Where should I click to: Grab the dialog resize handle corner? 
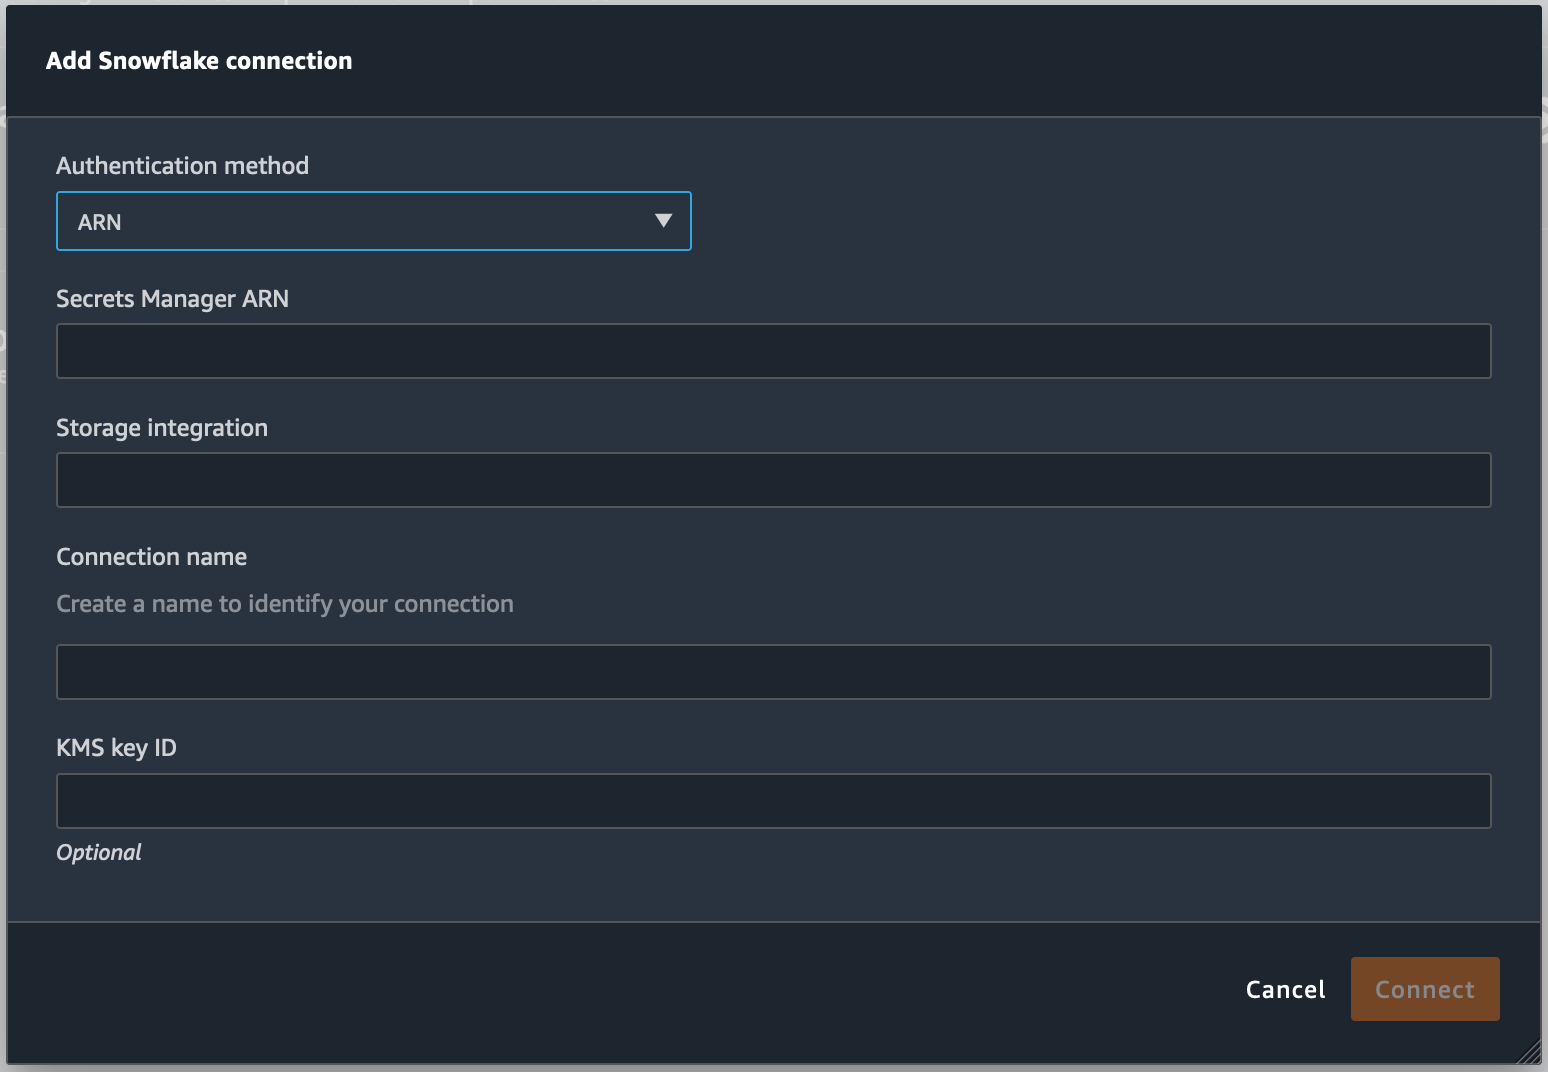click(x=1530, y=1052)
